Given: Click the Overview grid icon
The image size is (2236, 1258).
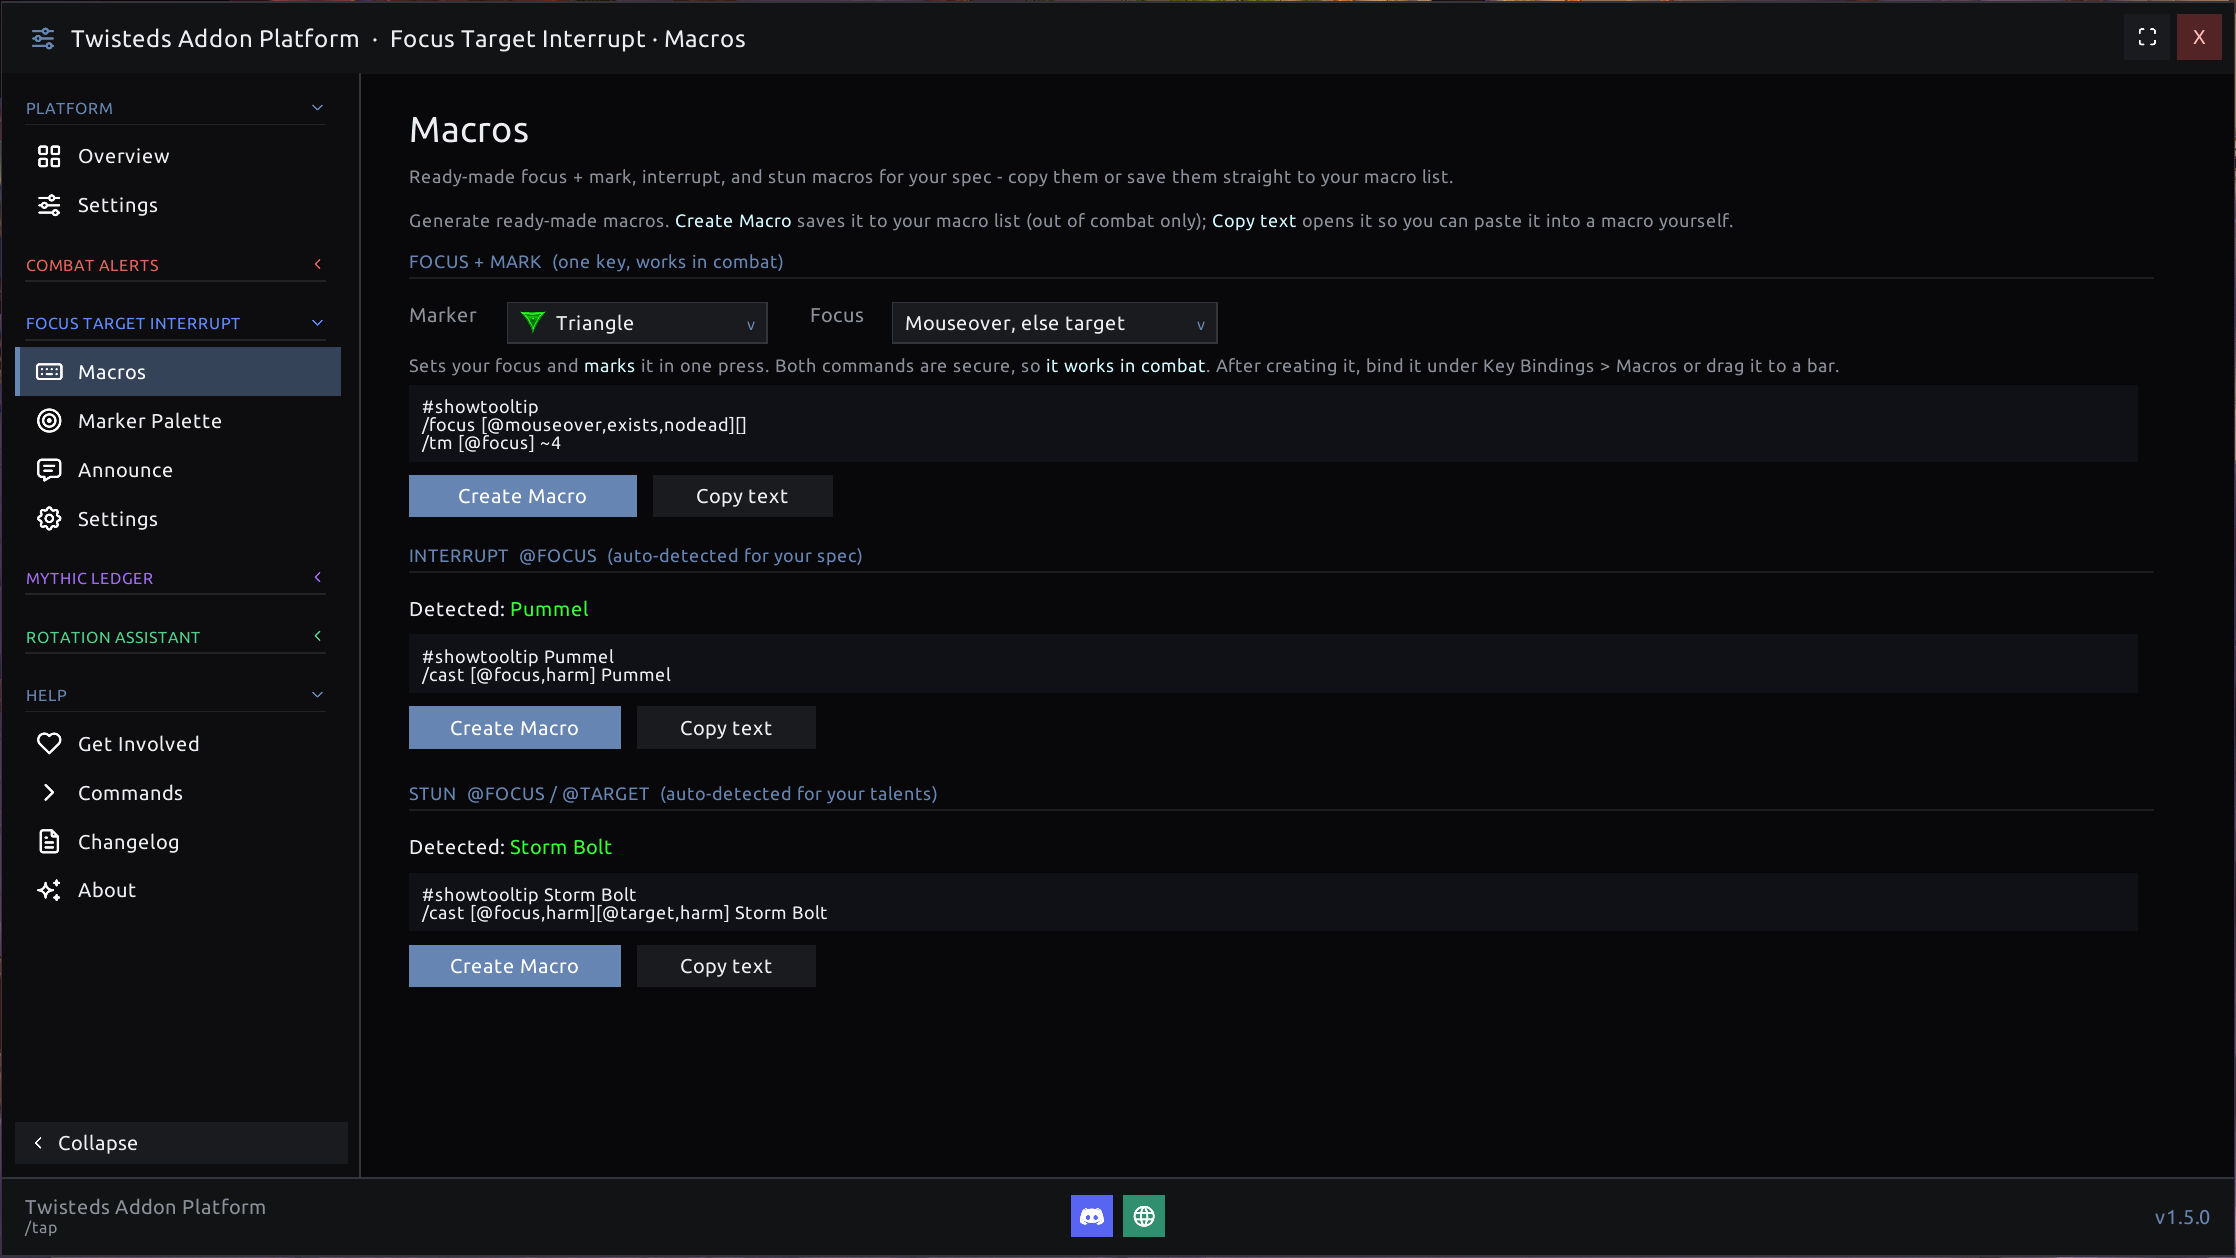Looking at the screenshot, I should (x=49, y=156).
